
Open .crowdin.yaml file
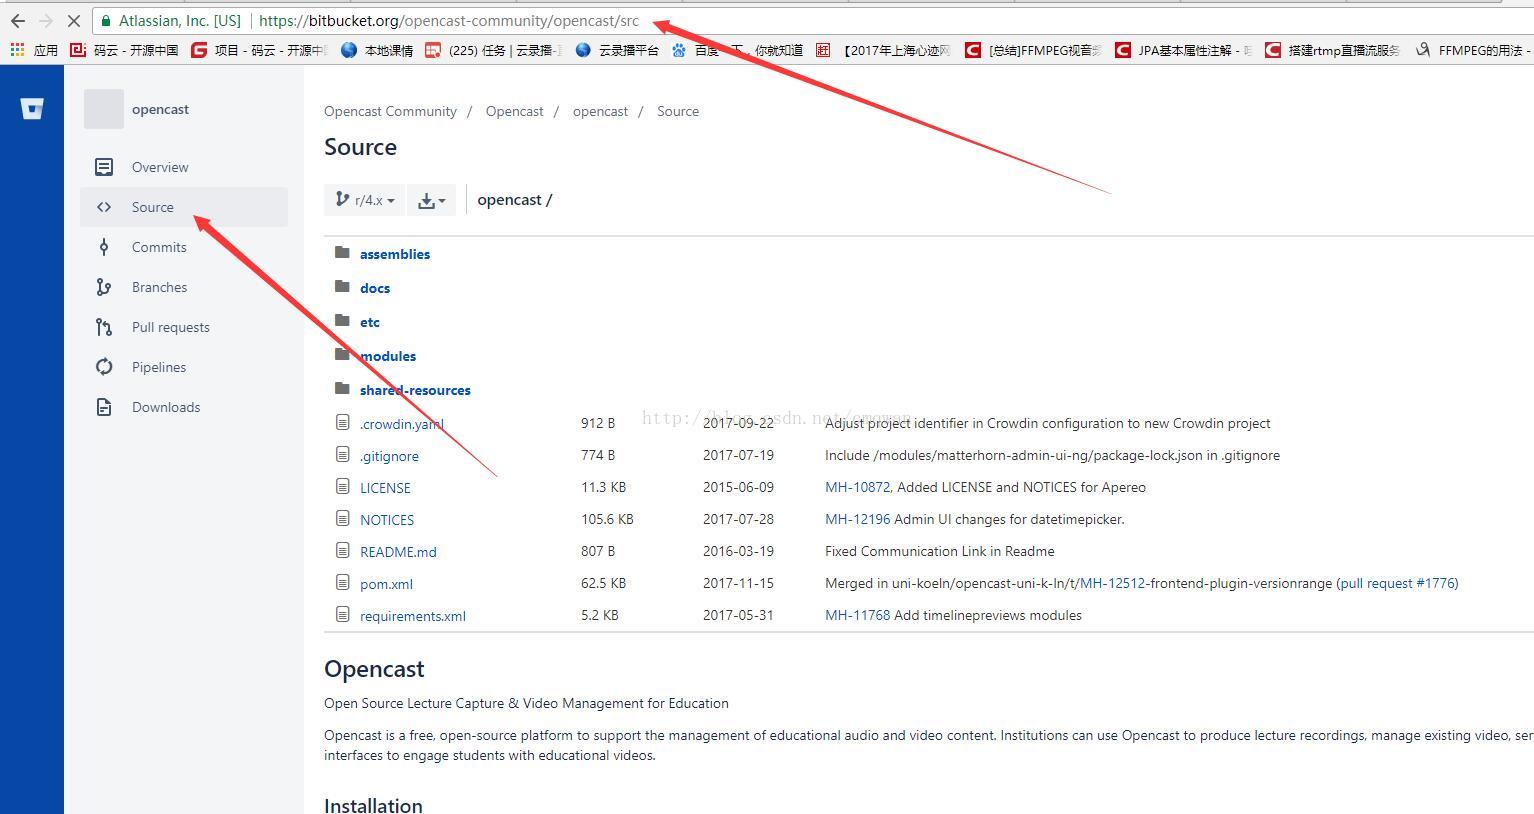[x=402, y=424]
